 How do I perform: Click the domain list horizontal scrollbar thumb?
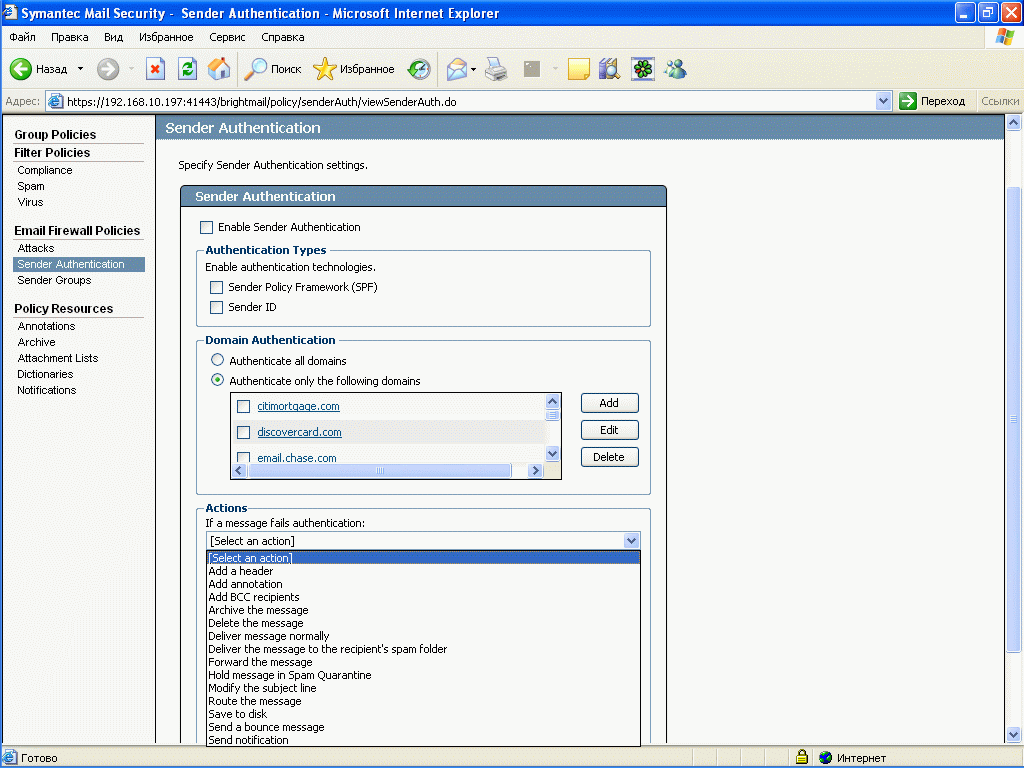pos(379,470)
